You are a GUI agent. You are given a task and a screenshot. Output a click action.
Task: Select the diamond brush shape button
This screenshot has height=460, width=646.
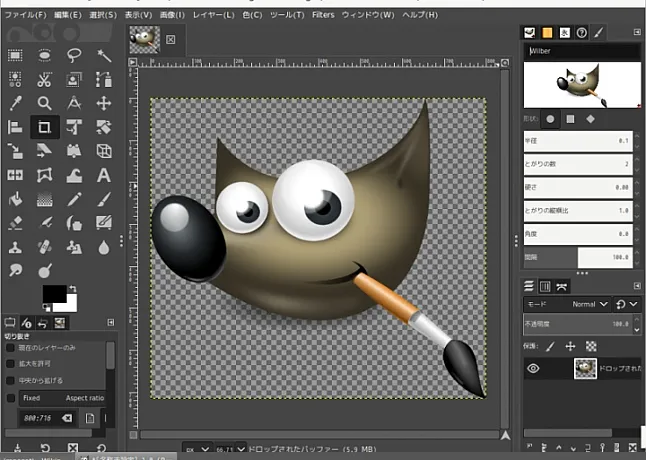click(x=590, y=118)
